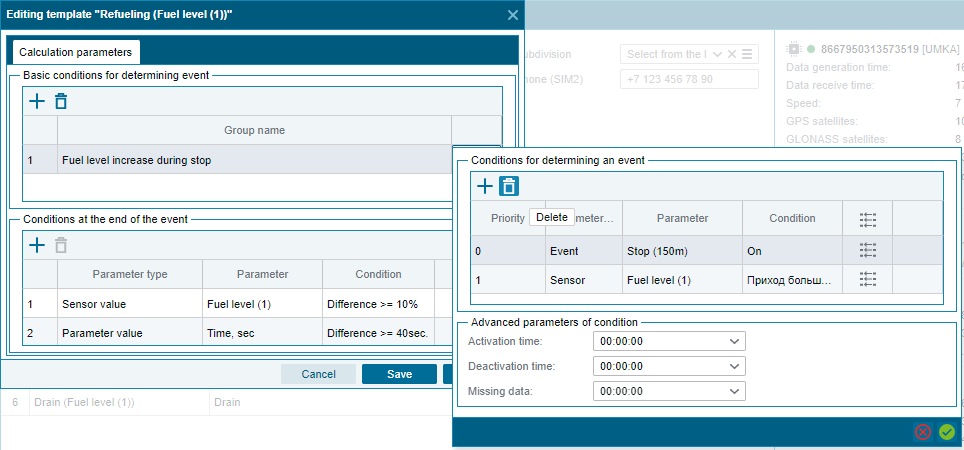Open settings icon for Stop (150m) row

pos(867,250)
